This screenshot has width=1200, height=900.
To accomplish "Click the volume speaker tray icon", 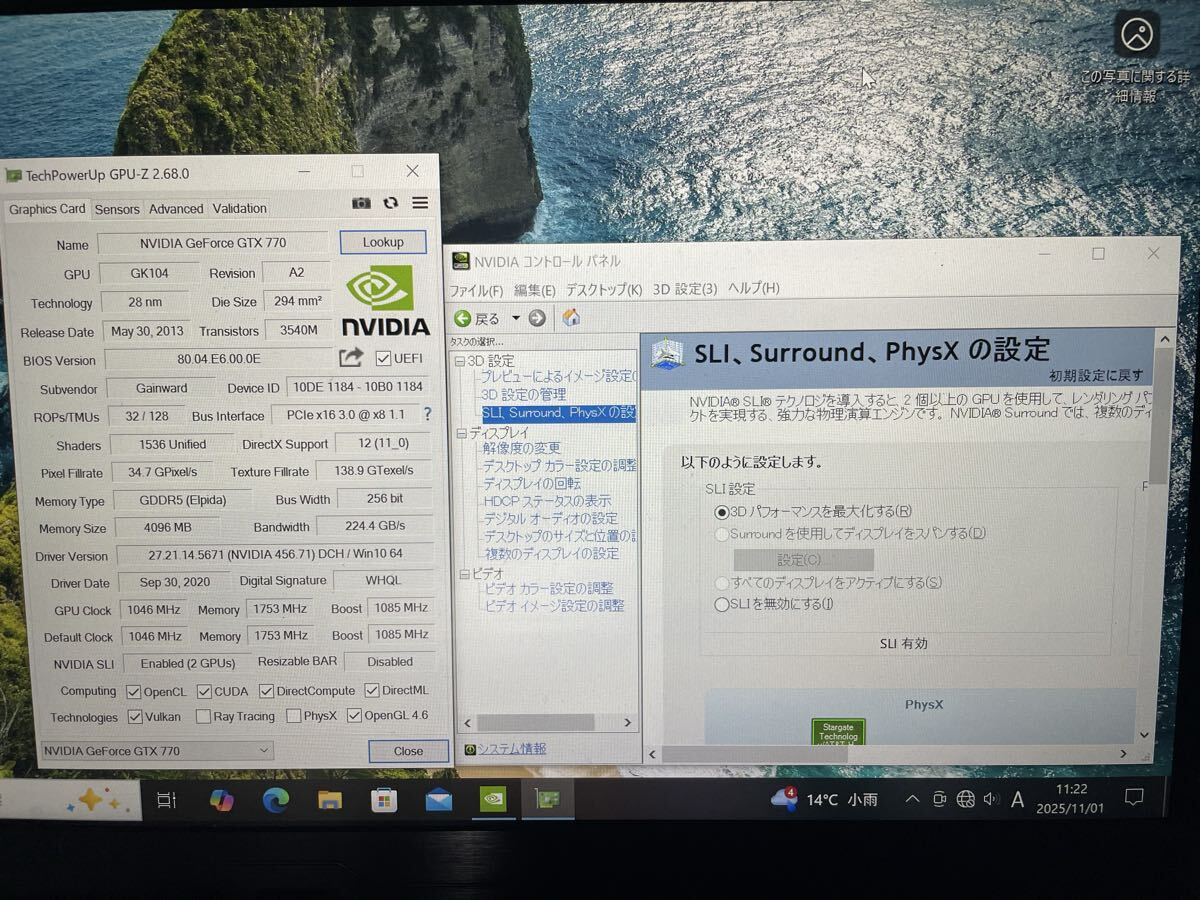I will [x=991, y=799].
